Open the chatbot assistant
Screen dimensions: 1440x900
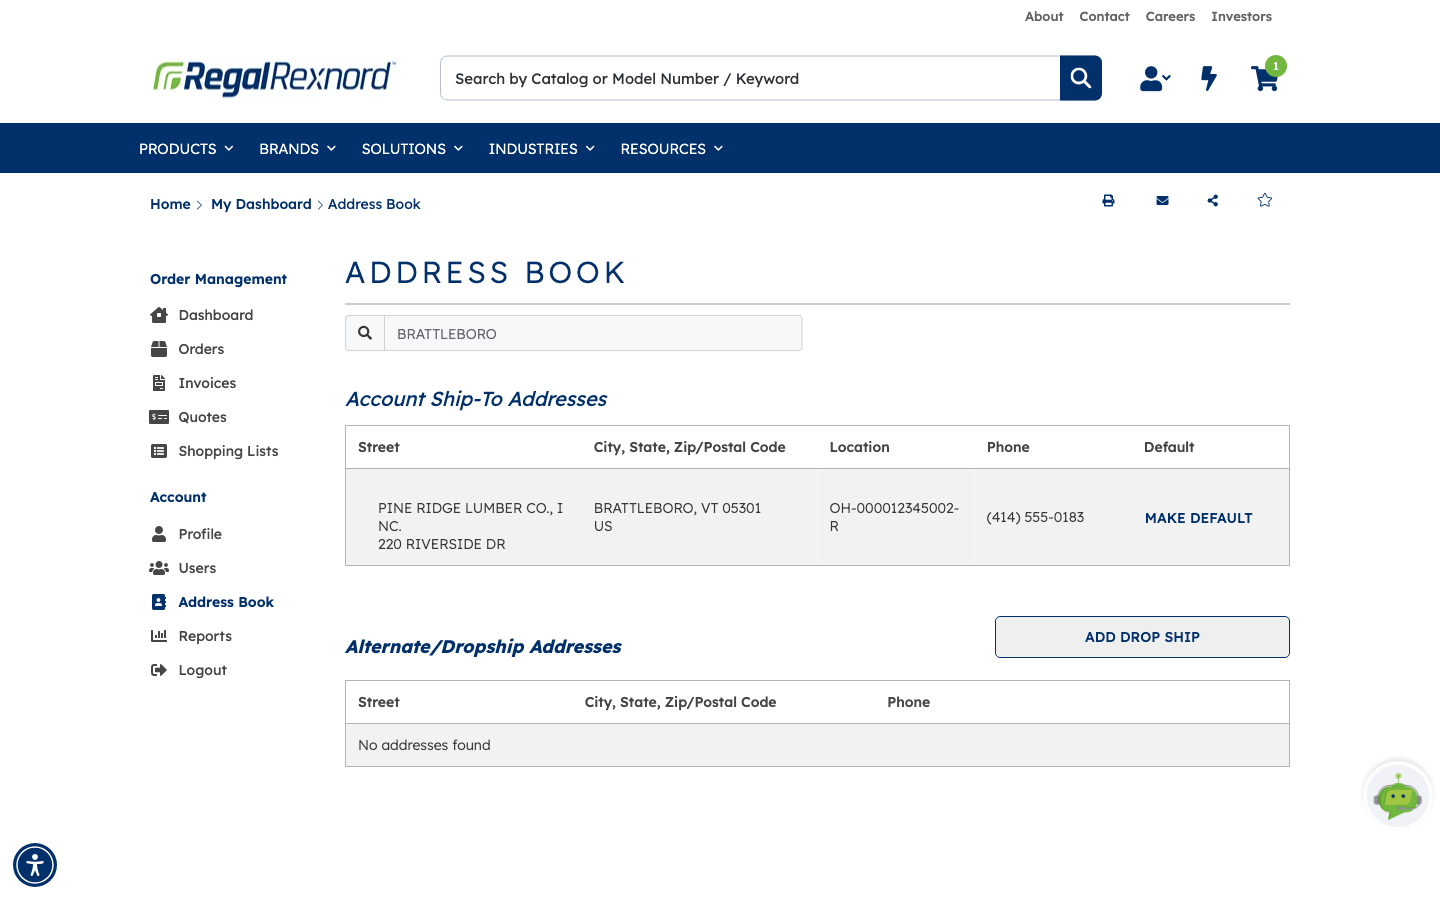point(1398,795)
